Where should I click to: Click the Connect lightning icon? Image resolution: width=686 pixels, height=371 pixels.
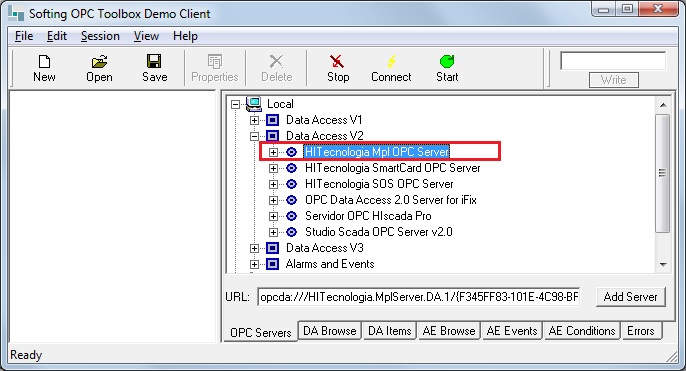(392, 62)
